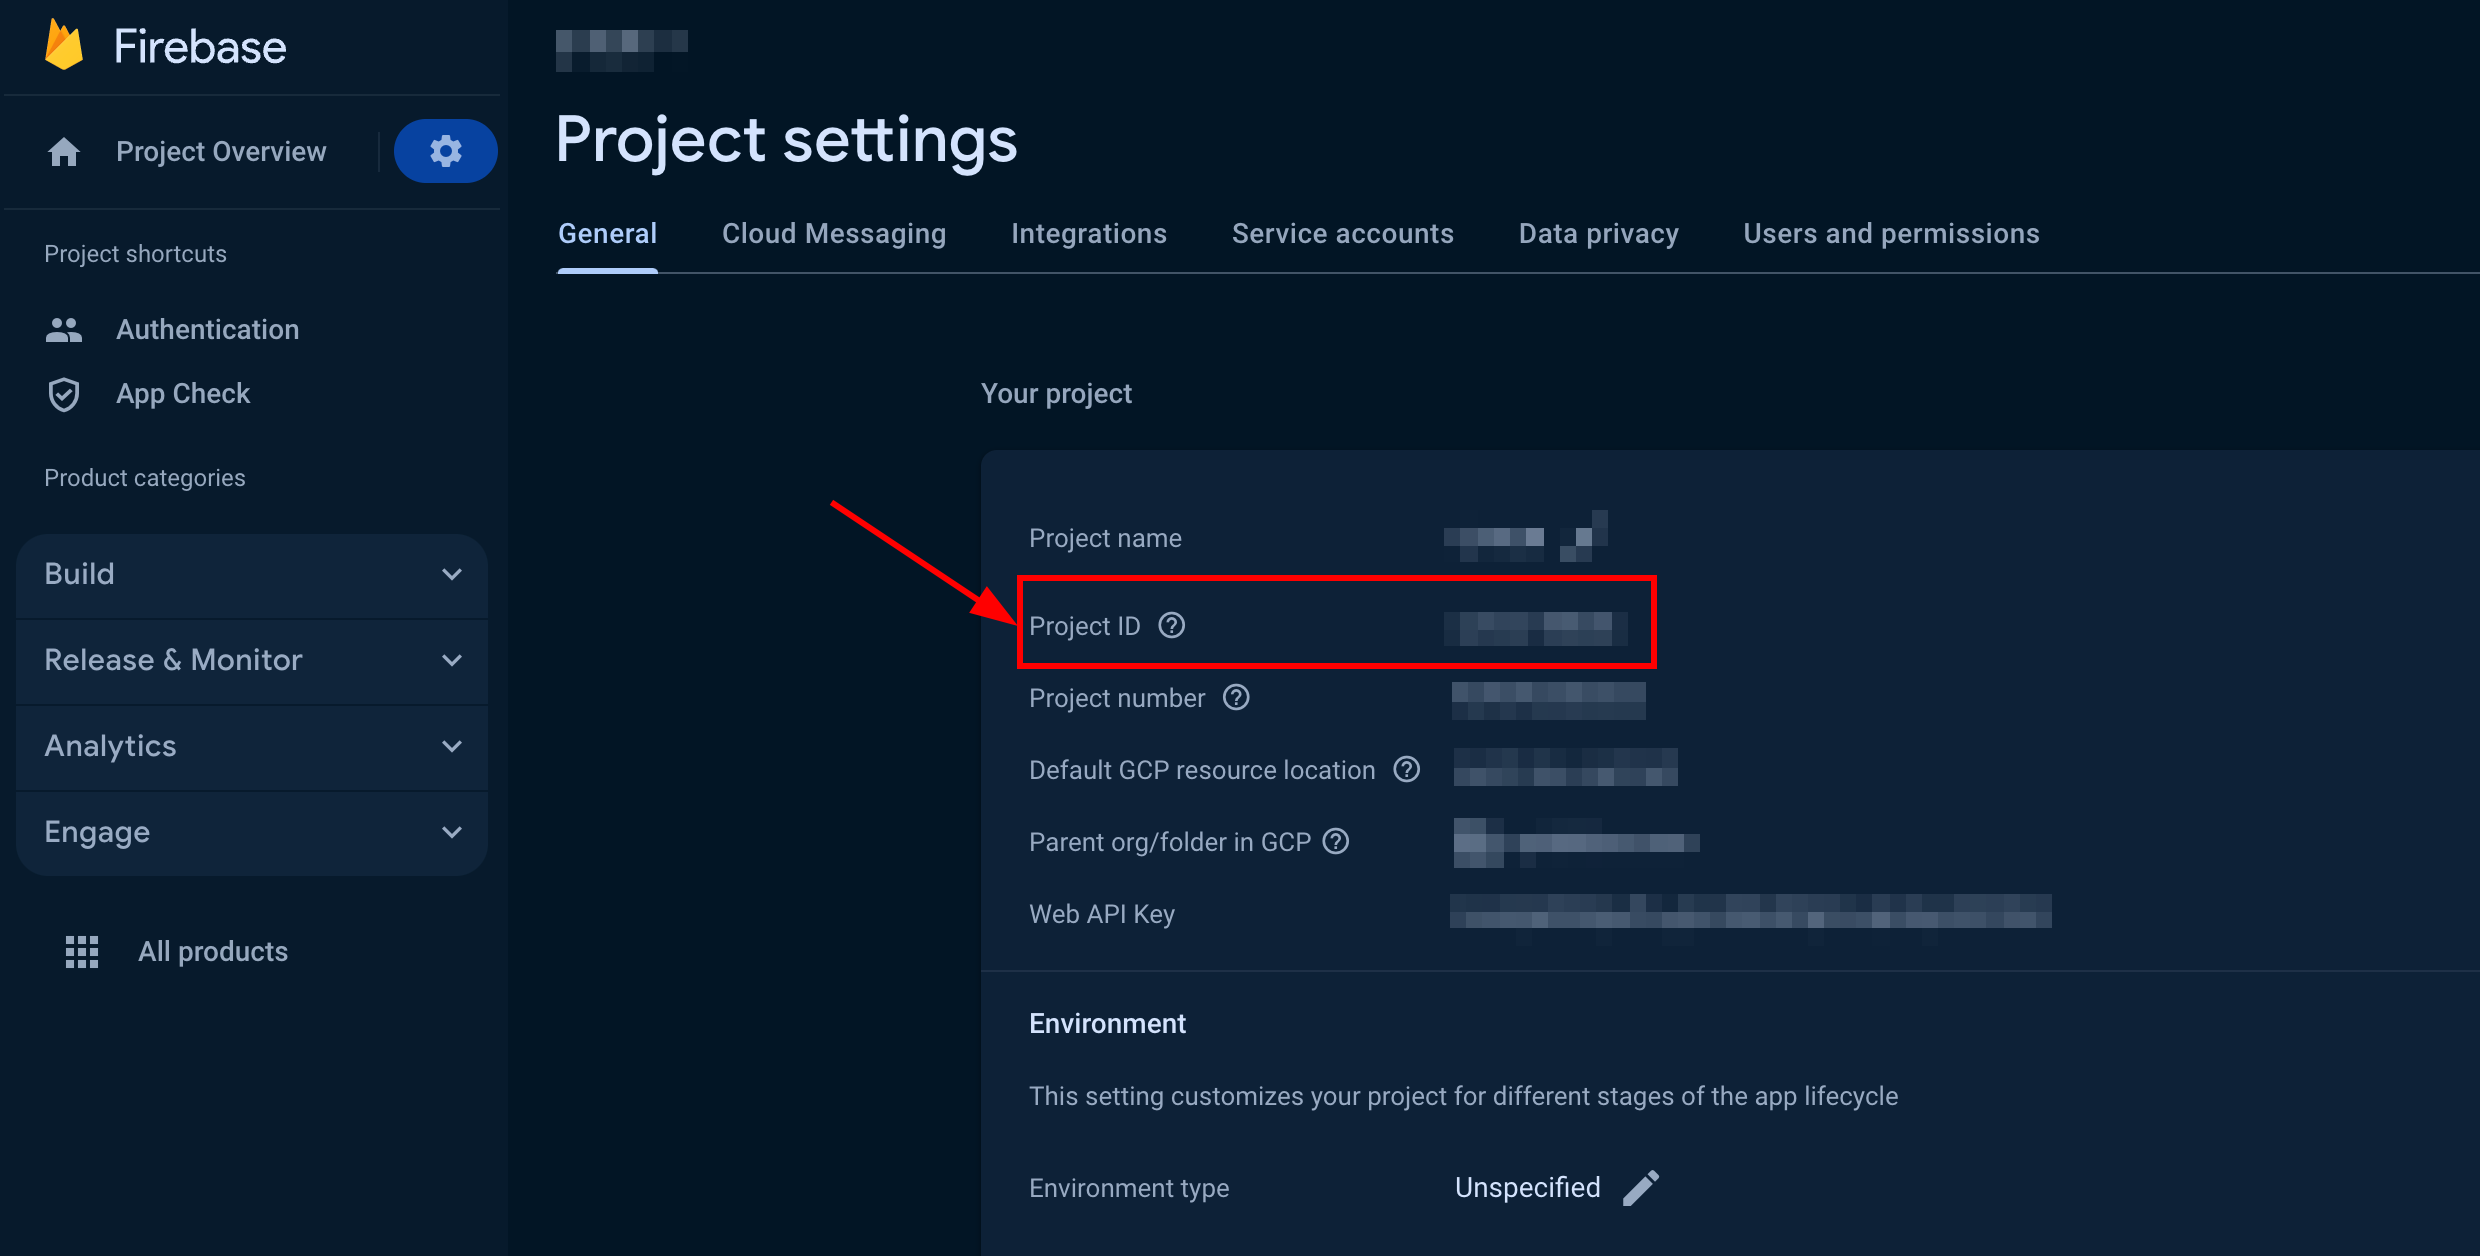Click help icon for Default GCP resource location
Image resolution: width=2480 pixels, height=1256 pixels.
(1406, 769)
